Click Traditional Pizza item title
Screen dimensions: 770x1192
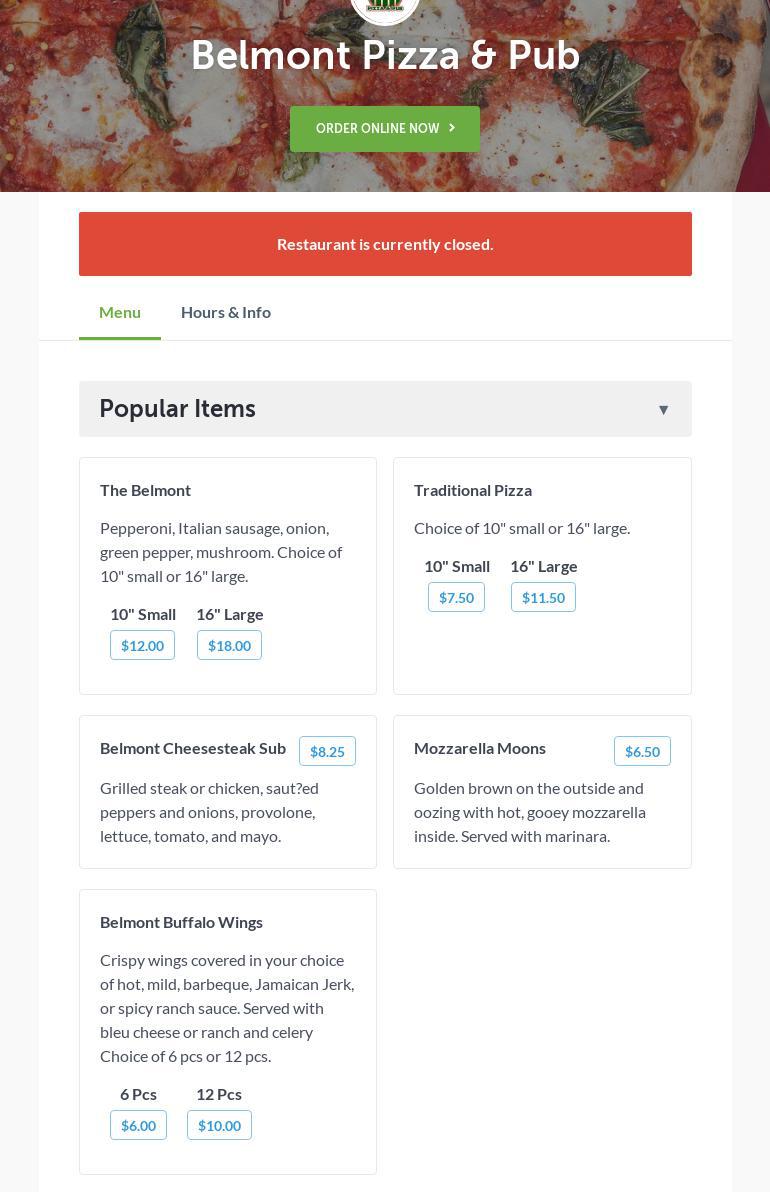click(473, 490)
